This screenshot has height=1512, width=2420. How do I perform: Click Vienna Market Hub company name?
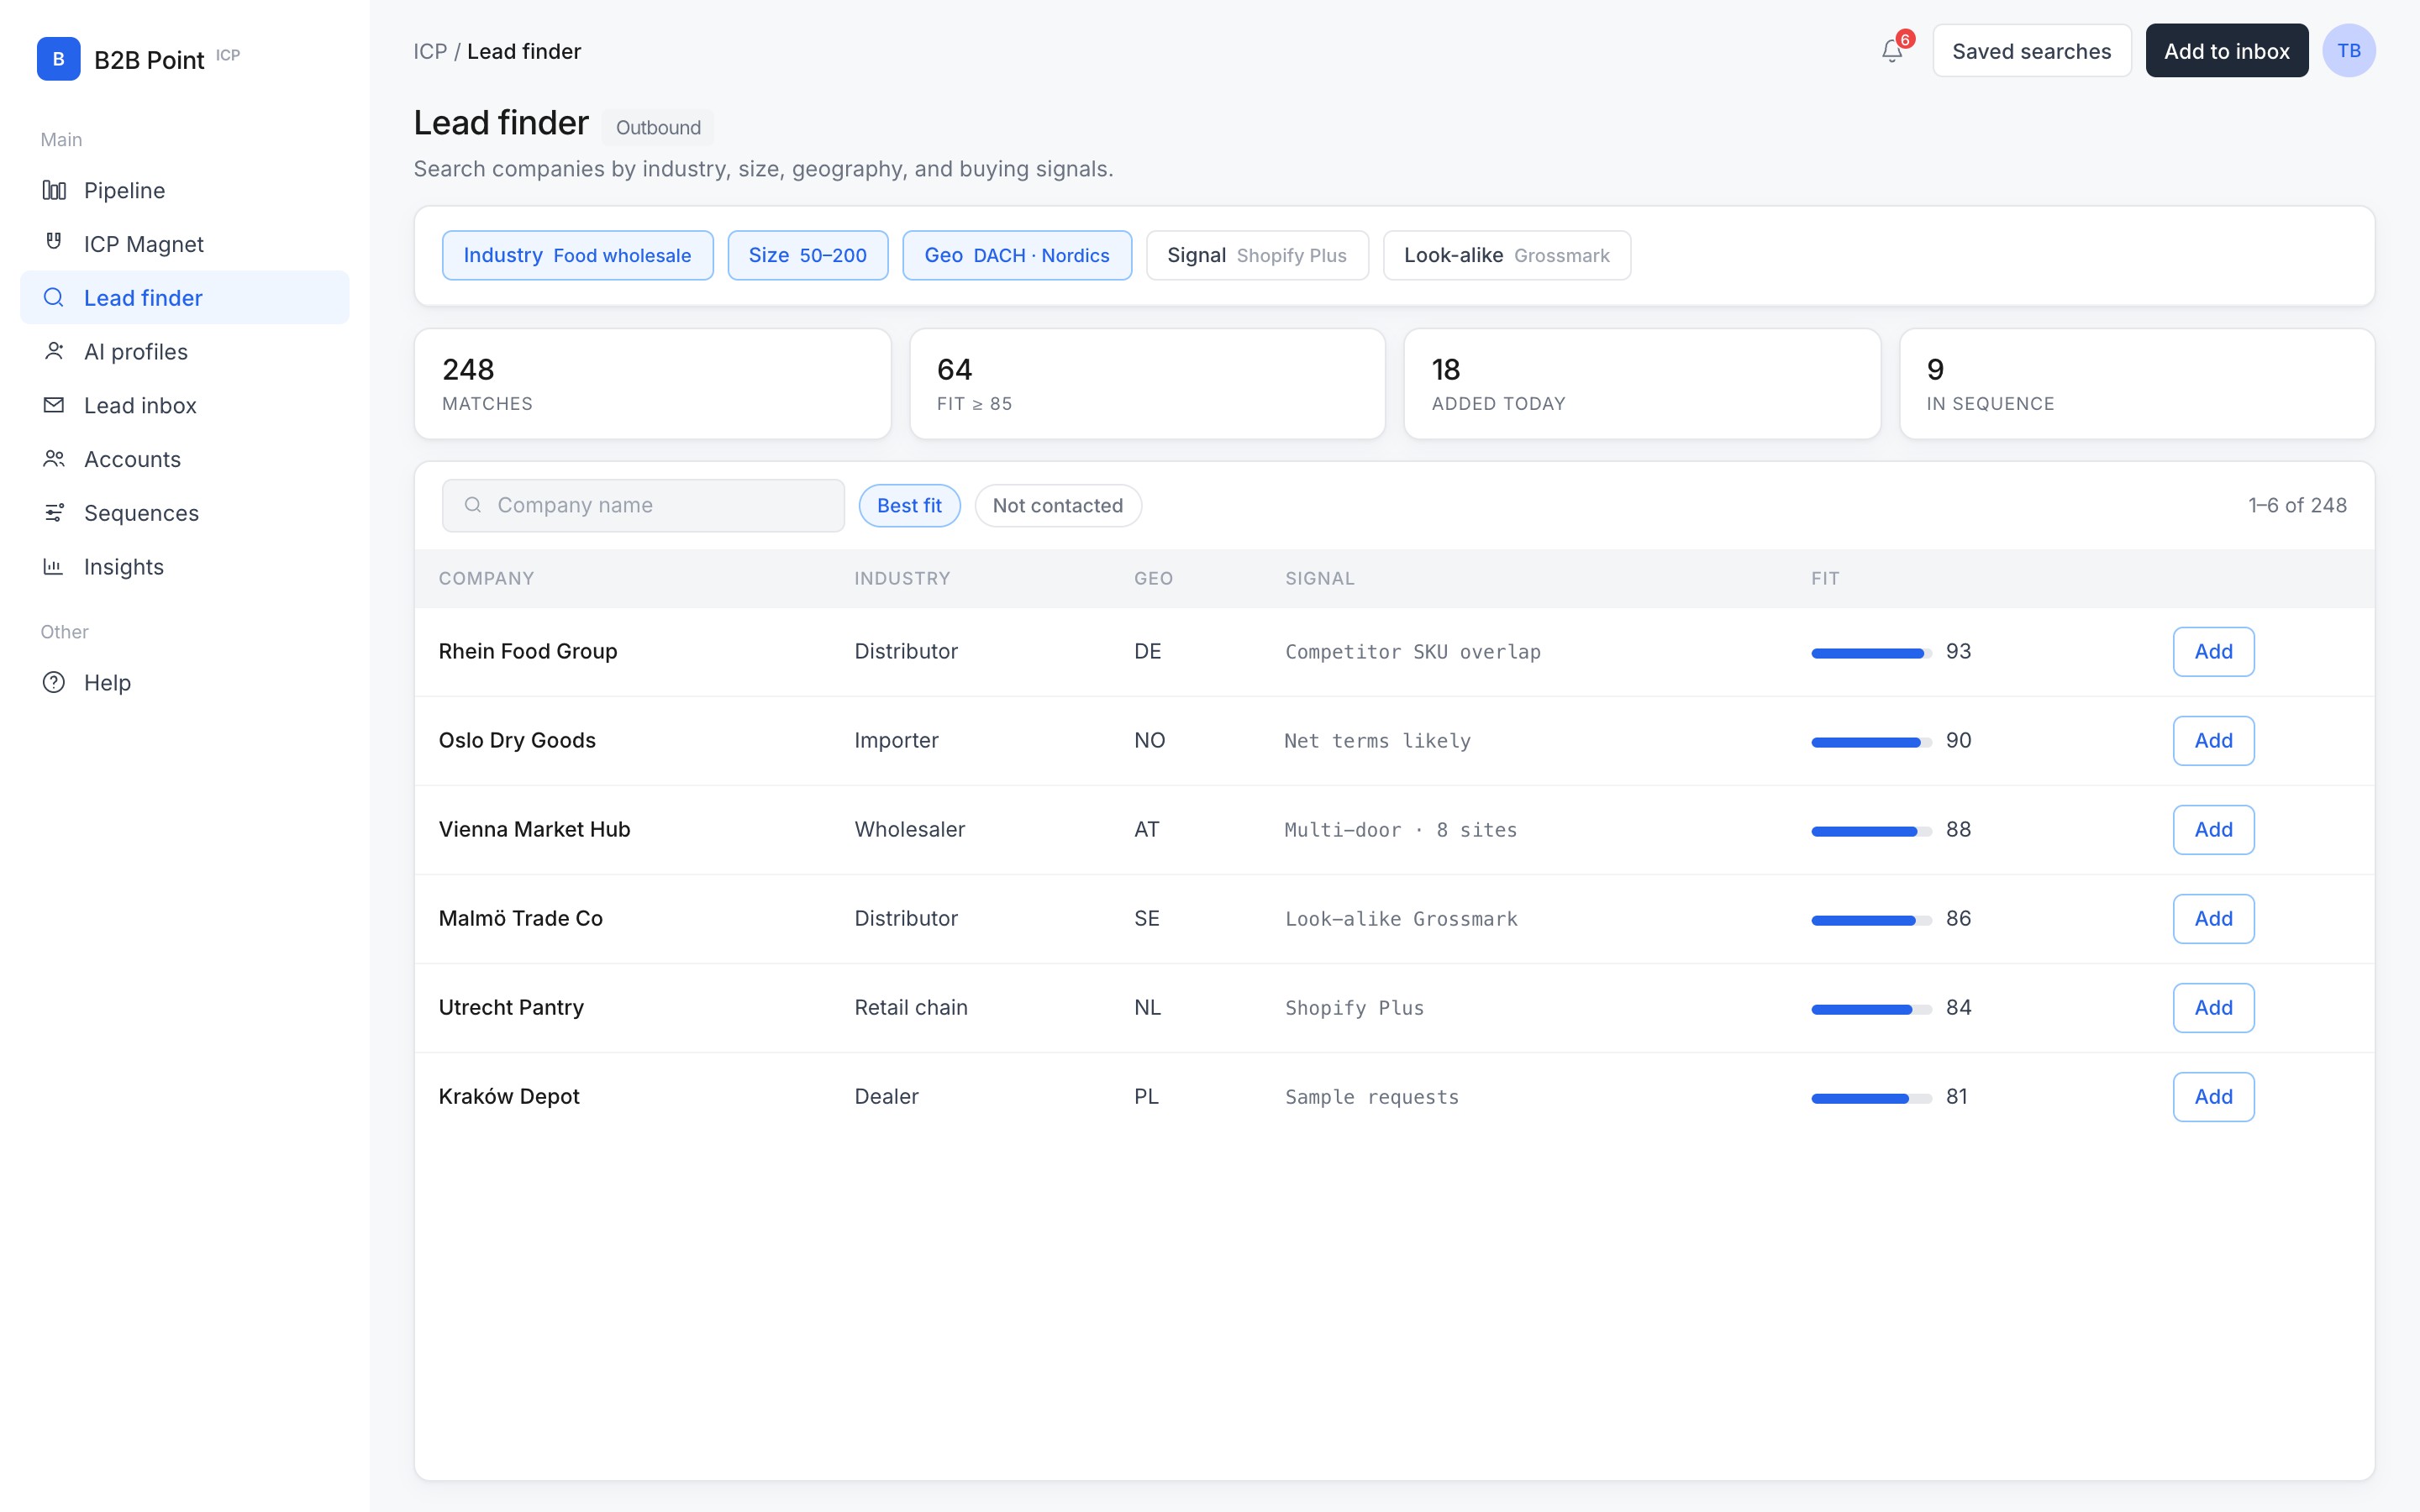click(x=534, y=829)
